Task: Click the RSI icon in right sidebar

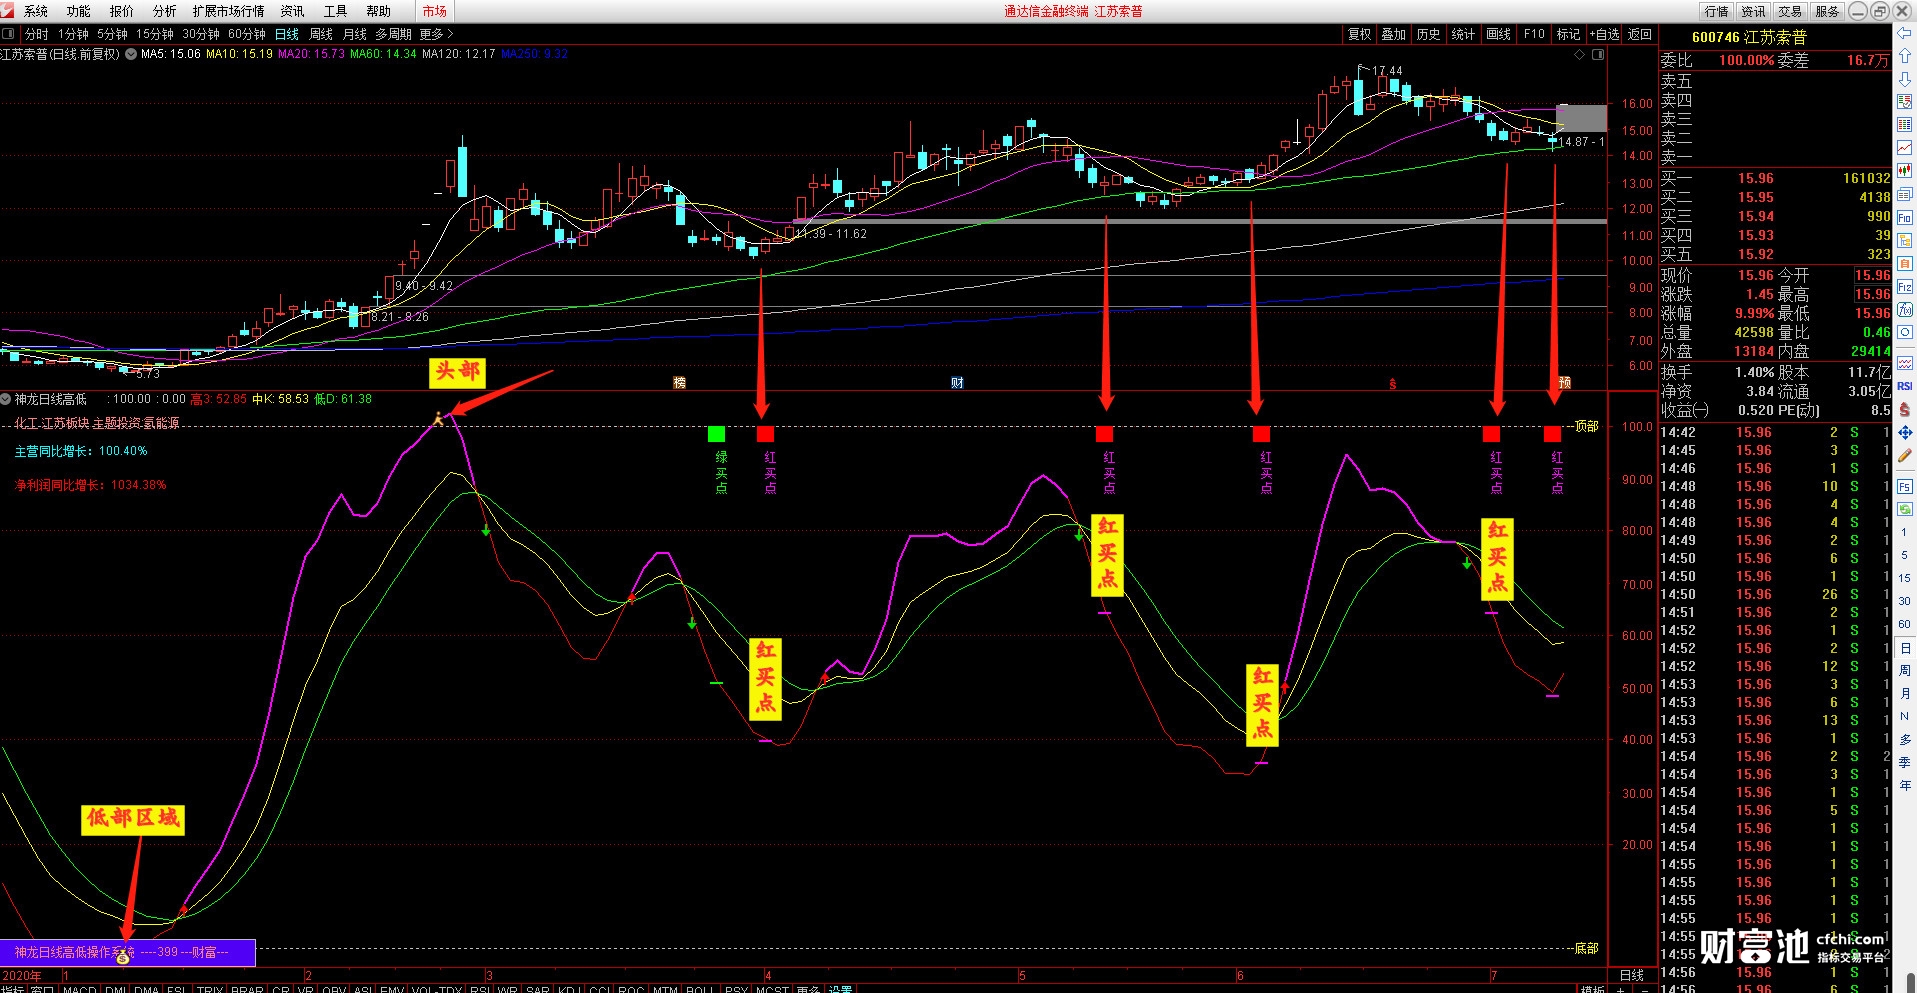Action: pos(1904,386)
